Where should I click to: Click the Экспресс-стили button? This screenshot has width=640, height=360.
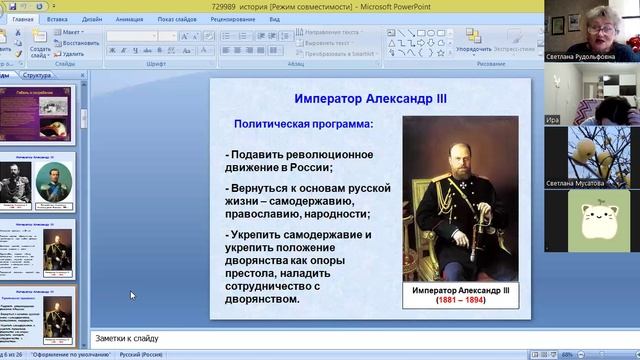514,41
